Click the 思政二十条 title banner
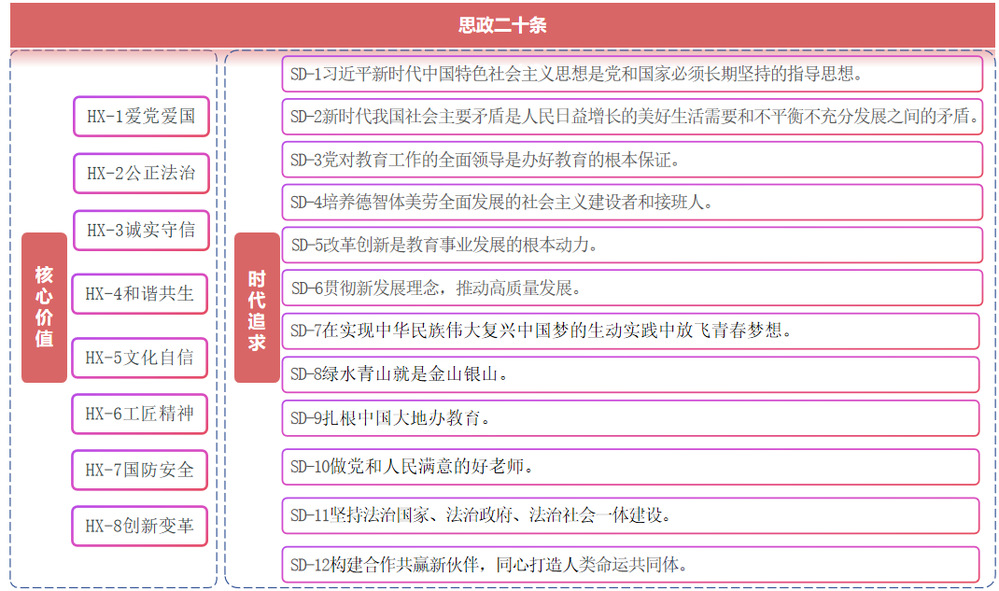This screenshot has width=999, height=591. coord(500,26)
